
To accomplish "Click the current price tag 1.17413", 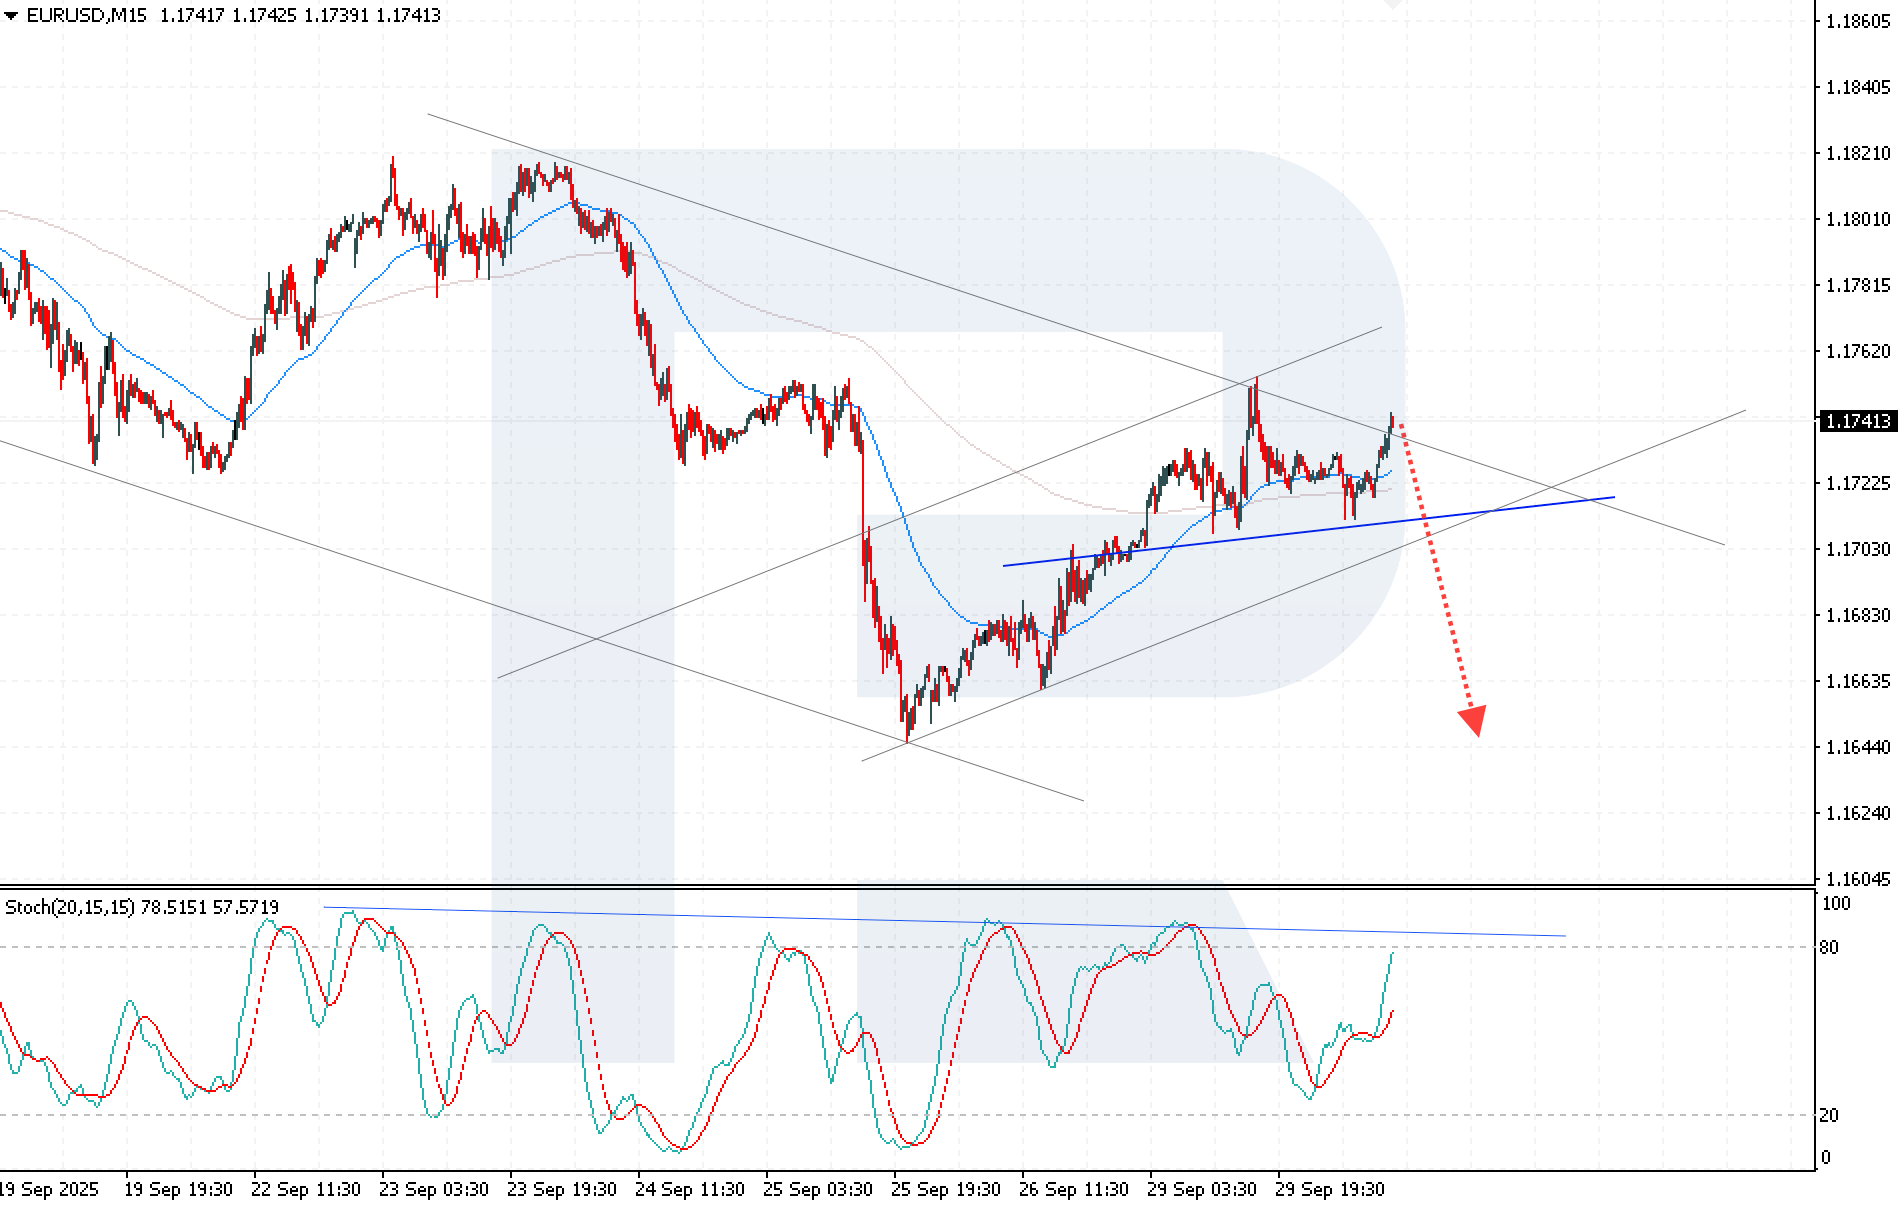I will tap(1857, 421).
